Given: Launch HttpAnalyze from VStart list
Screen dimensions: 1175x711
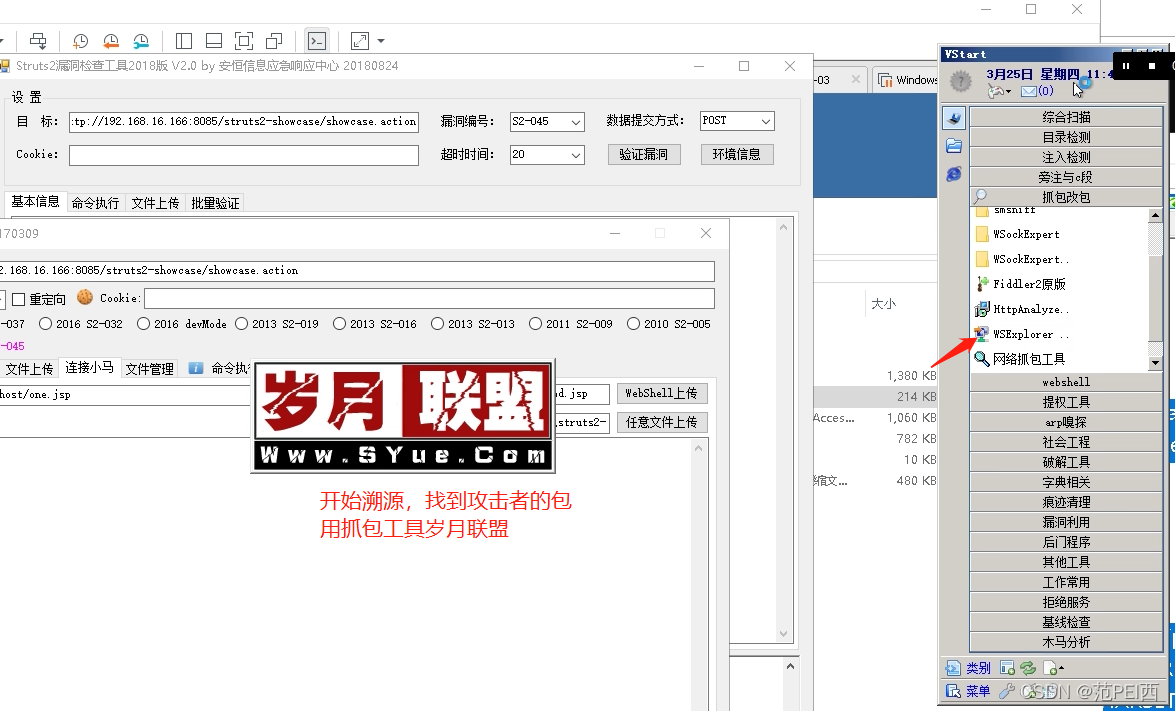Looking at the screenshot, I should coord(1020,309).
